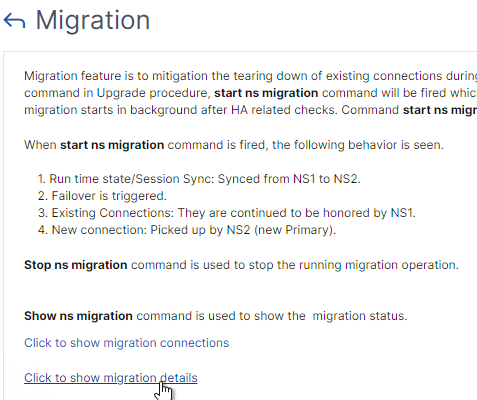Go back using the blue arrow icon

14,21
